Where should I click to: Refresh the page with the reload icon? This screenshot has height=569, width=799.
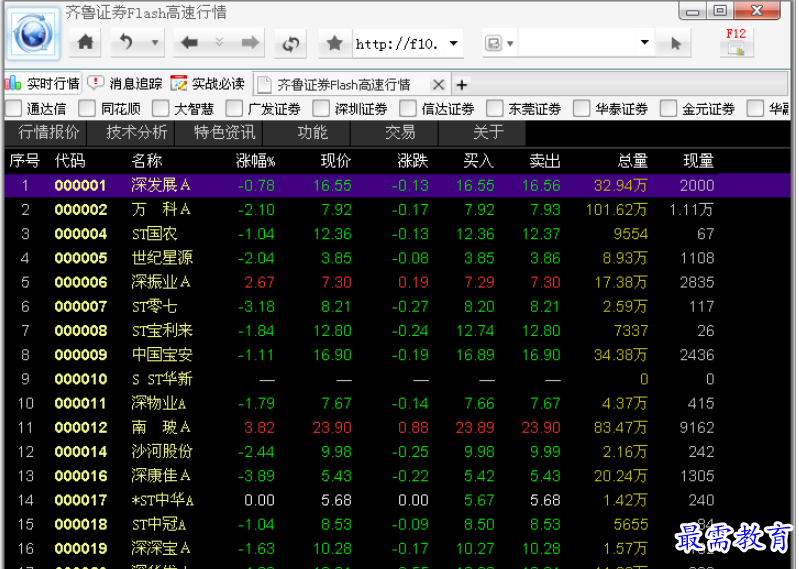pos(291,43)
